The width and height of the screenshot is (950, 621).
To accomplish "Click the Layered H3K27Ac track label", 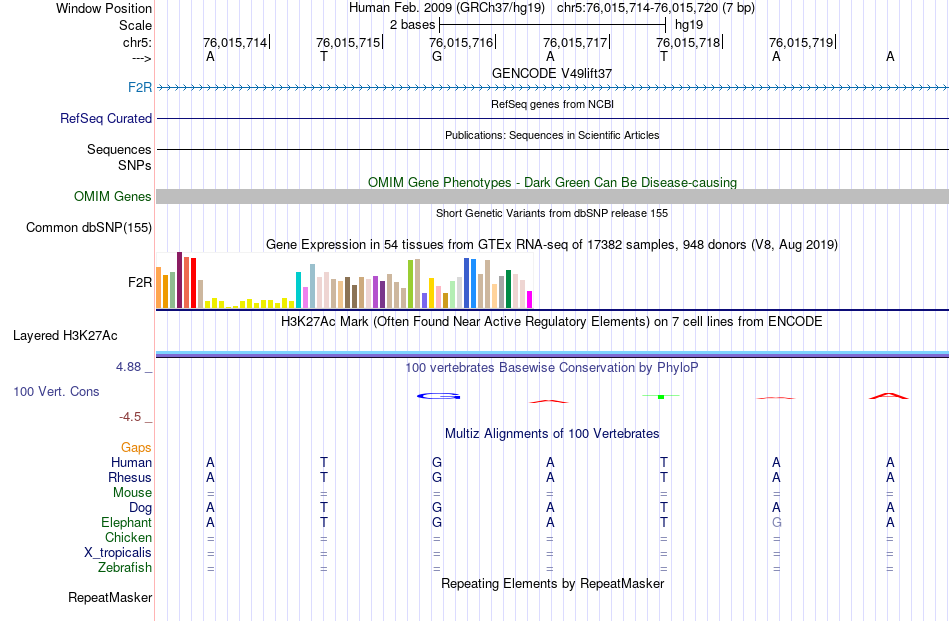I will (x=65, y=336).
